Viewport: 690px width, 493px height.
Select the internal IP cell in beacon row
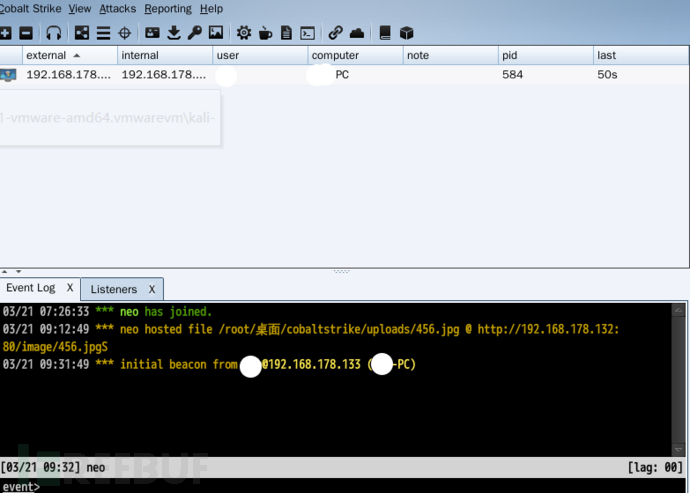coord(164,75)
